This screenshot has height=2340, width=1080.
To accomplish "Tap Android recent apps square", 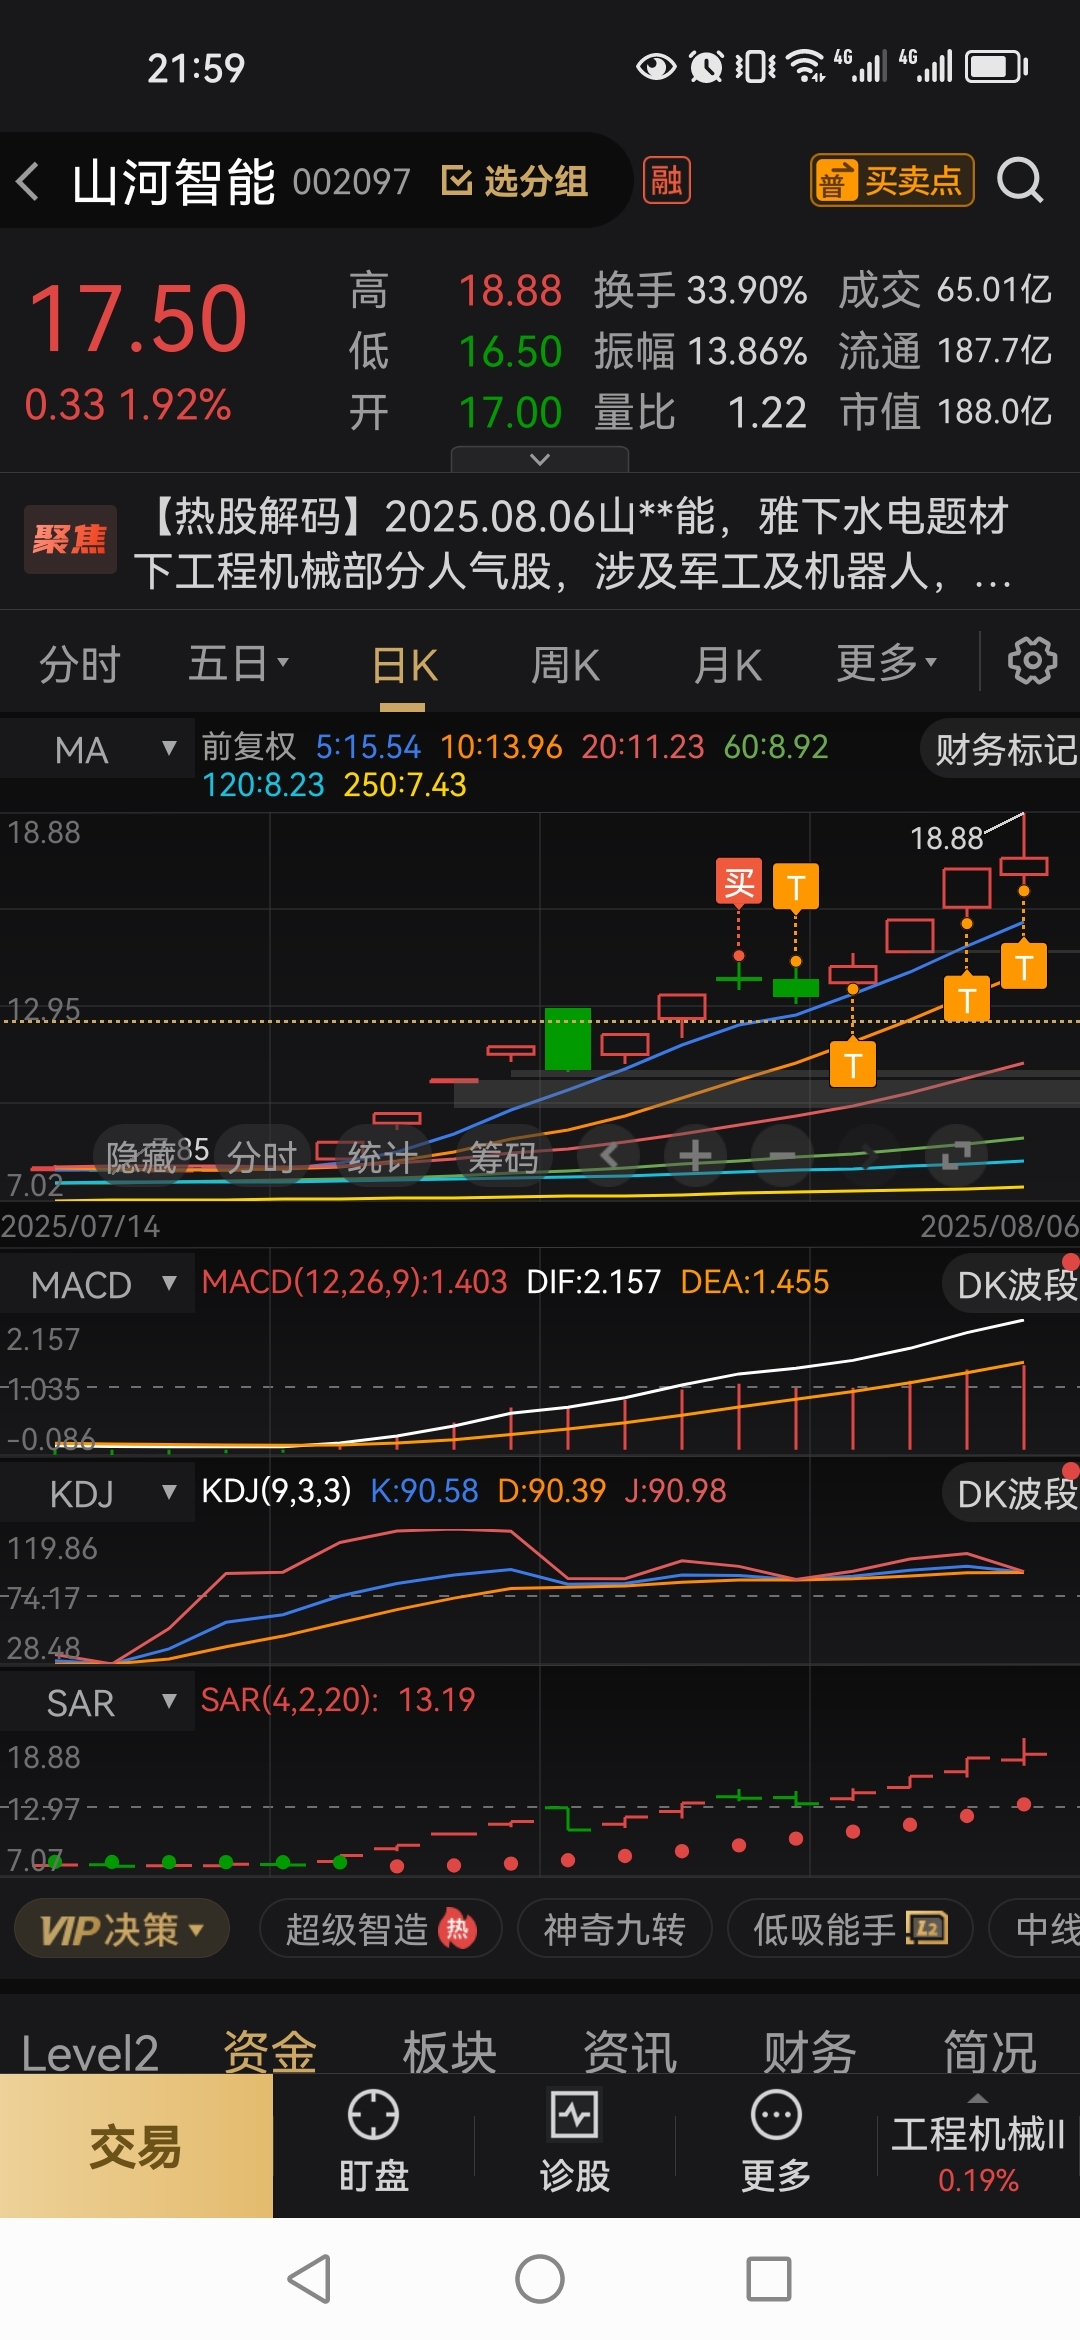I will (x=769, y=2279).
